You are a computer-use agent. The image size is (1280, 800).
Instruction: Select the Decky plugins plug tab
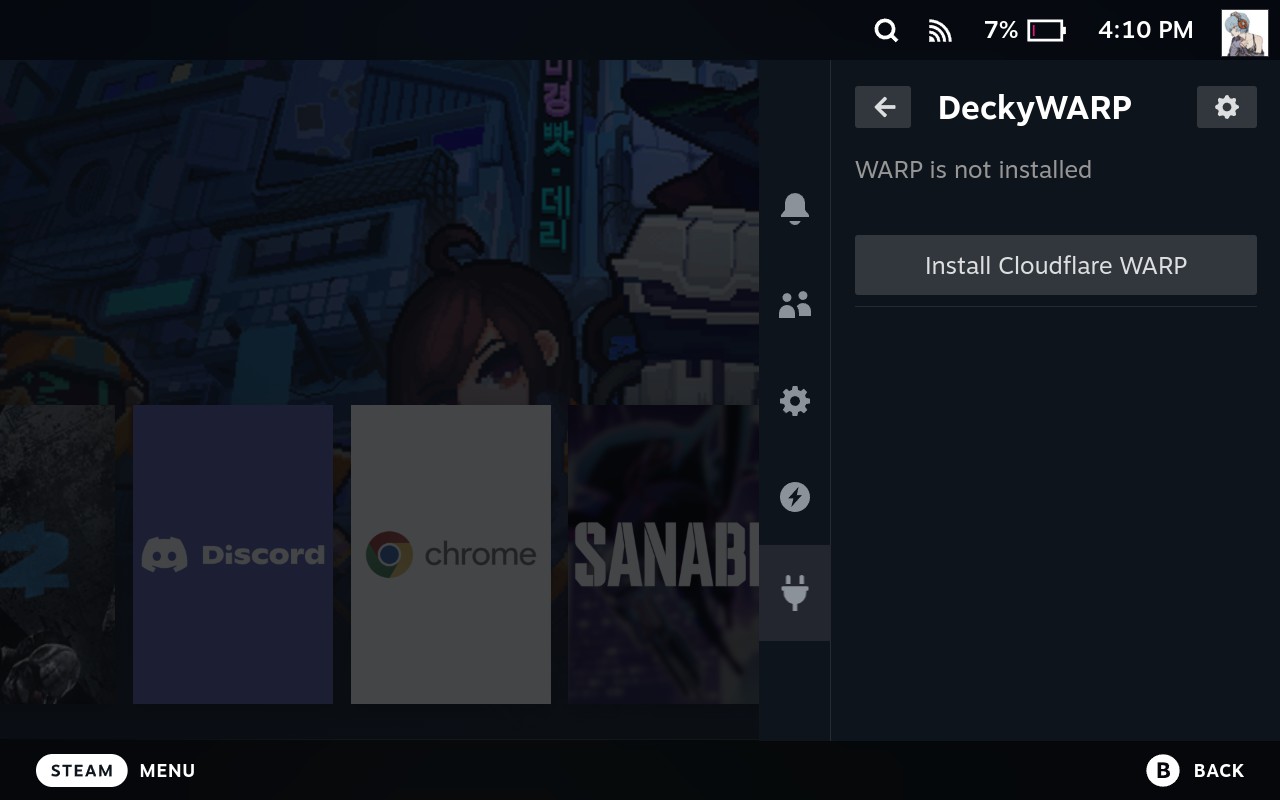[x=795, y=593]
